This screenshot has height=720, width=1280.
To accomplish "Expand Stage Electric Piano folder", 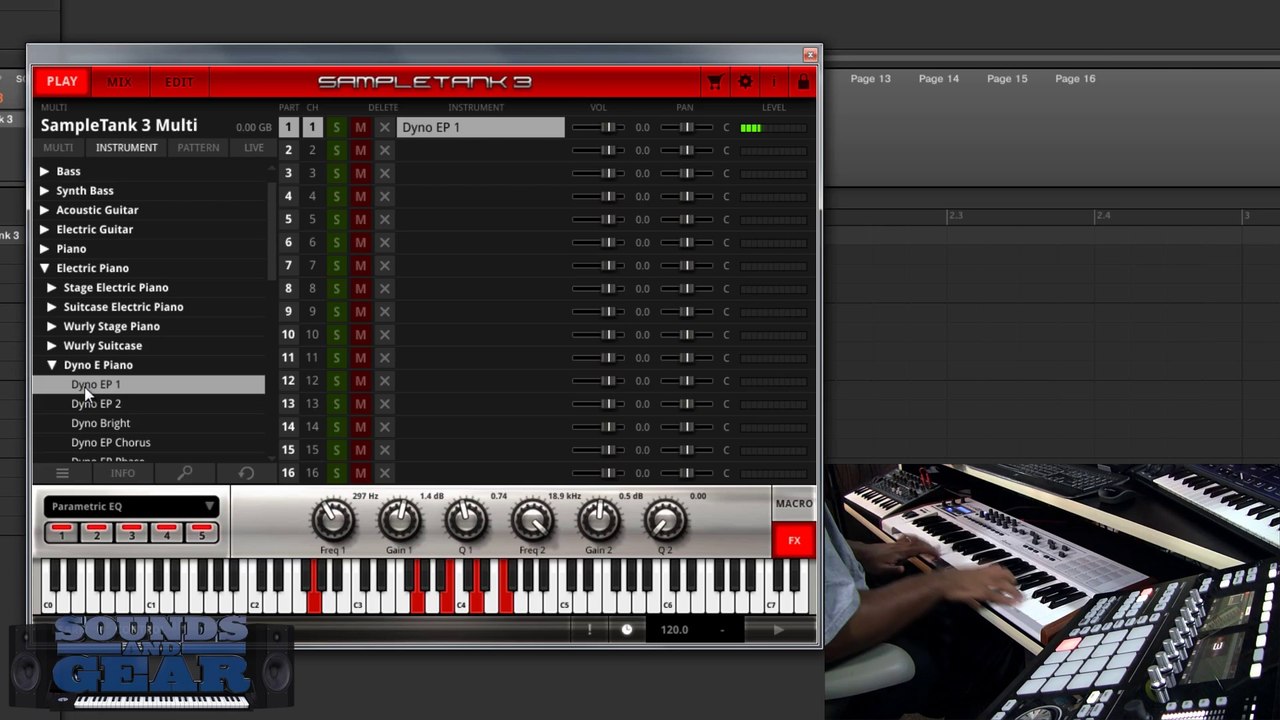I will [x=52, y=288].
